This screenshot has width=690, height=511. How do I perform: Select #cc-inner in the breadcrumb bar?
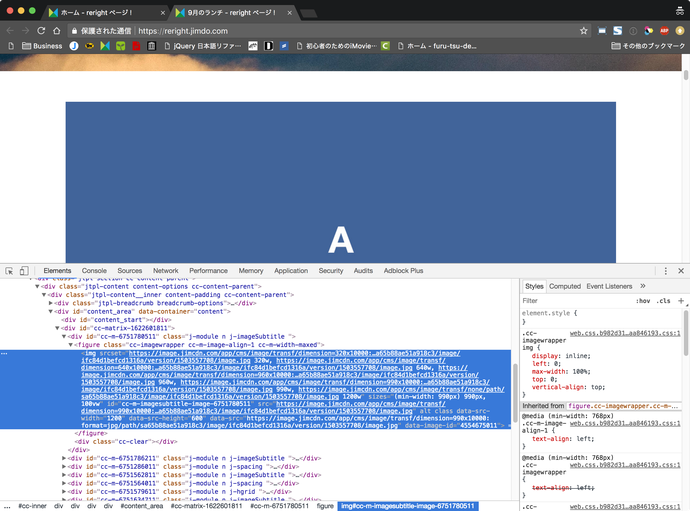(33, 506)
